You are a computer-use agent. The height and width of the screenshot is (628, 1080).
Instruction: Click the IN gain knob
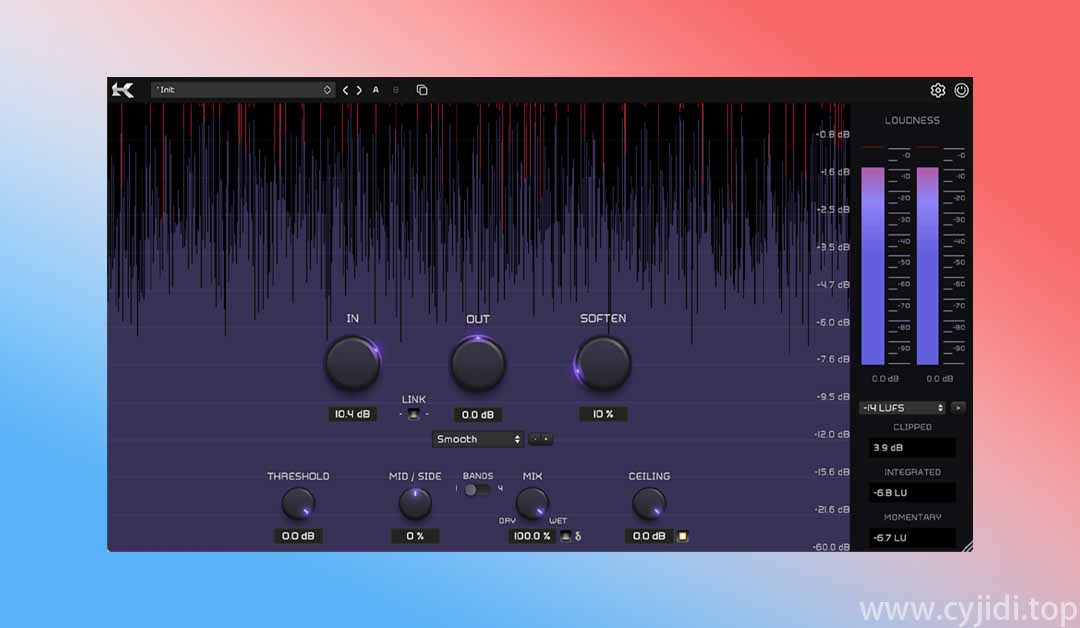[353, 363]
